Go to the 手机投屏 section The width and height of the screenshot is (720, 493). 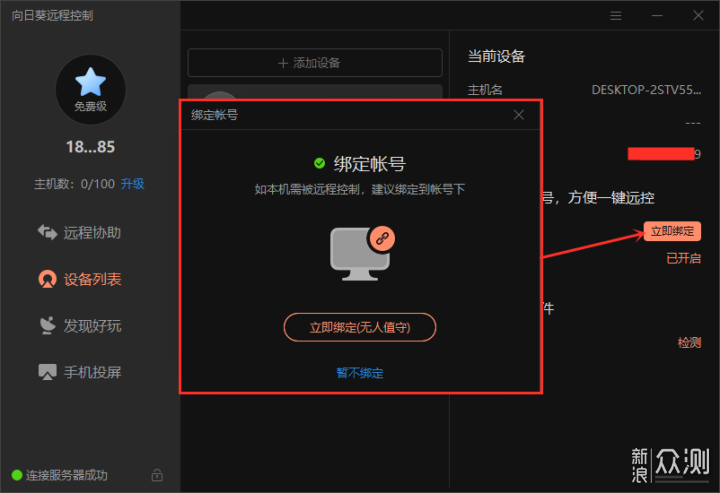point(79,372)
